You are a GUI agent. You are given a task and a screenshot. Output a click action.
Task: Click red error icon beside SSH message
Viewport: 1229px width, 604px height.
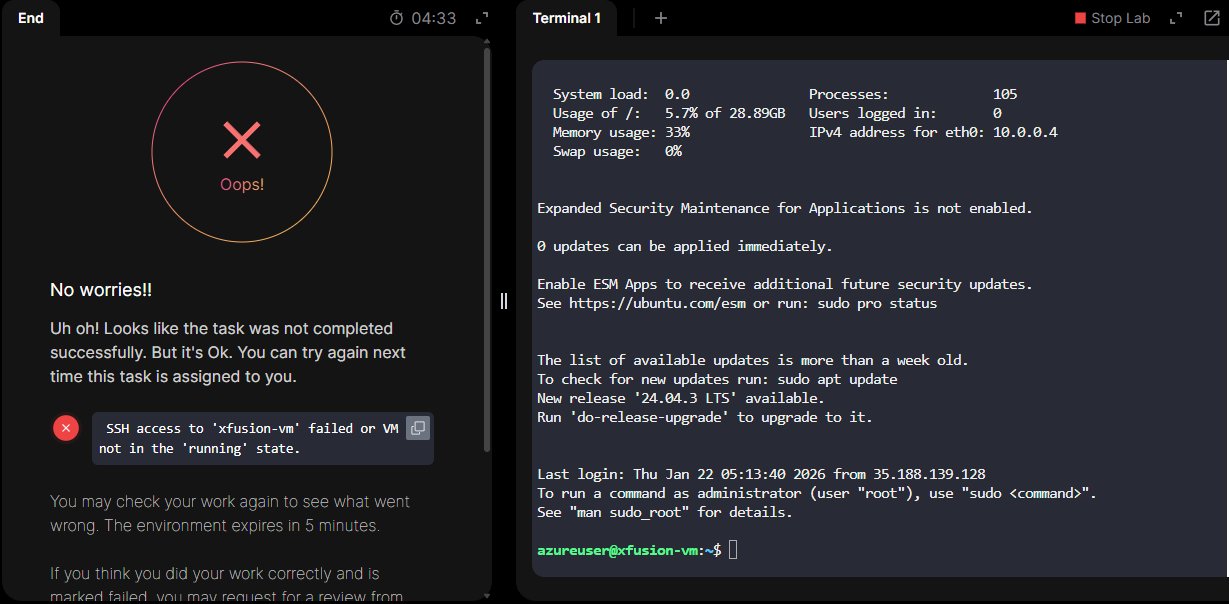coord(66,428)
